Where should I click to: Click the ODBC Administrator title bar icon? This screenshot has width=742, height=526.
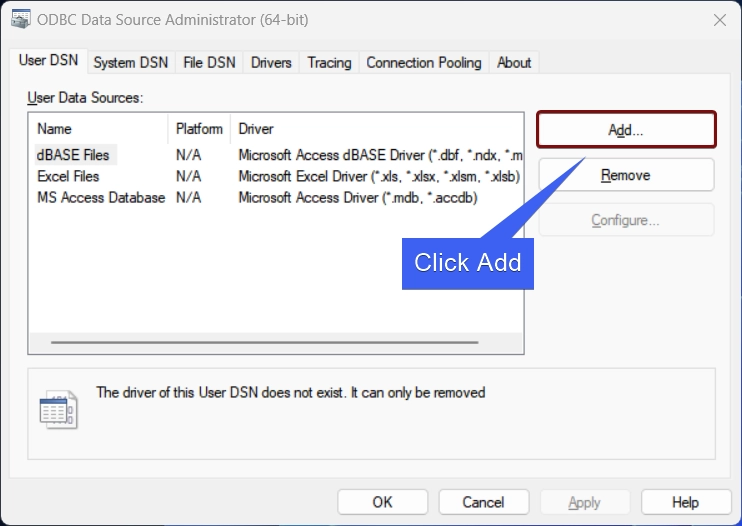(21, 19)
